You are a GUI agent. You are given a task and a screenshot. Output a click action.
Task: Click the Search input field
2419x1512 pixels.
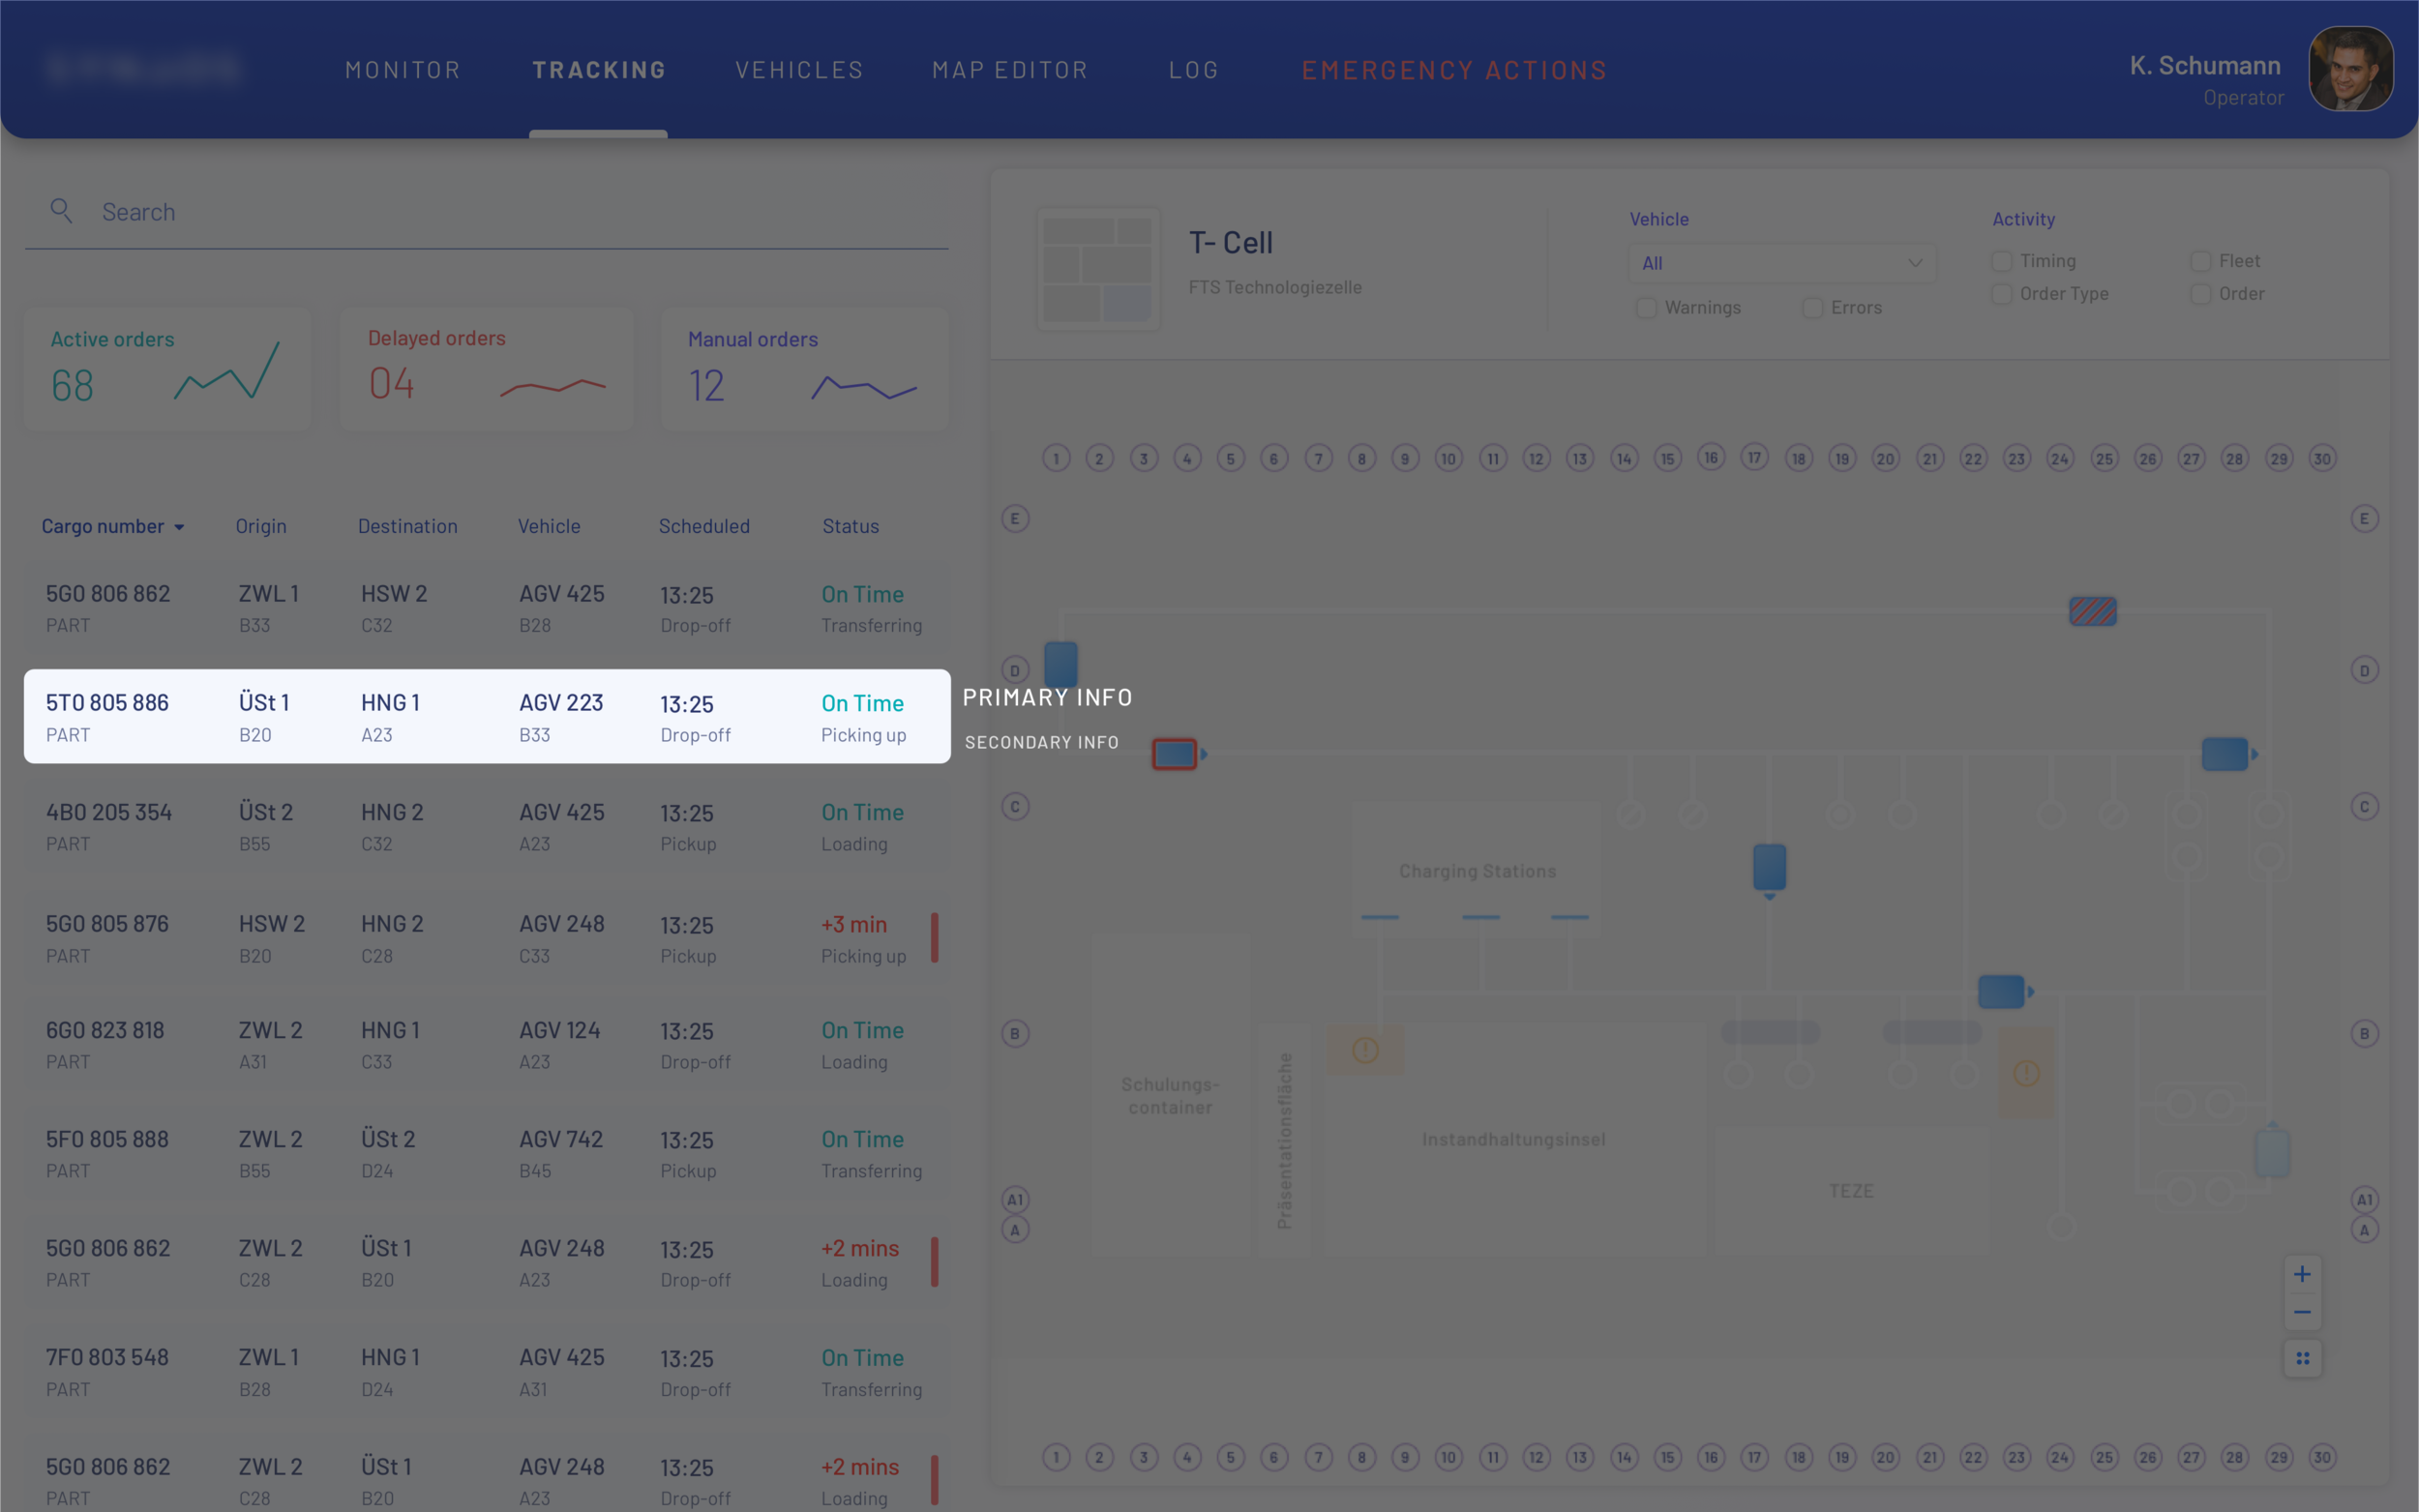tap(500, 212)
